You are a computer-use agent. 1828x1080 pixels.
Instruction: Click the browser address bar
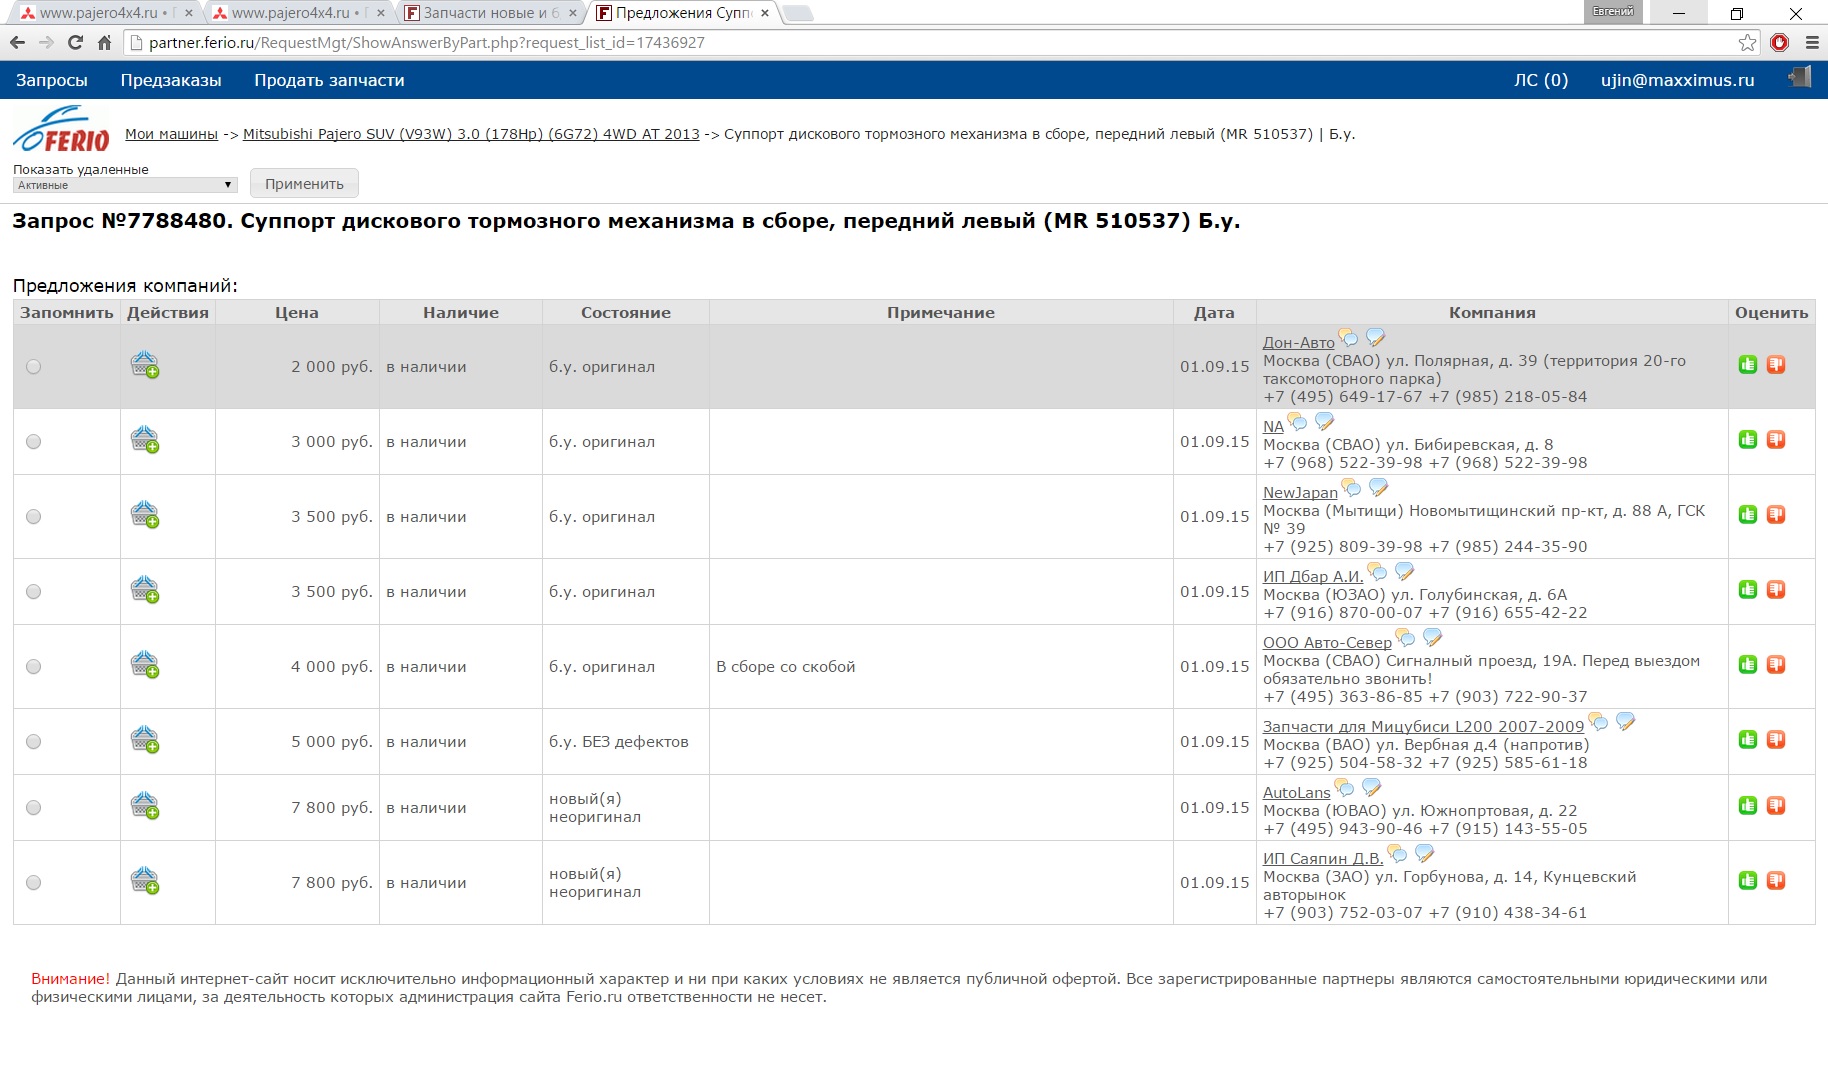click(900, 42)
